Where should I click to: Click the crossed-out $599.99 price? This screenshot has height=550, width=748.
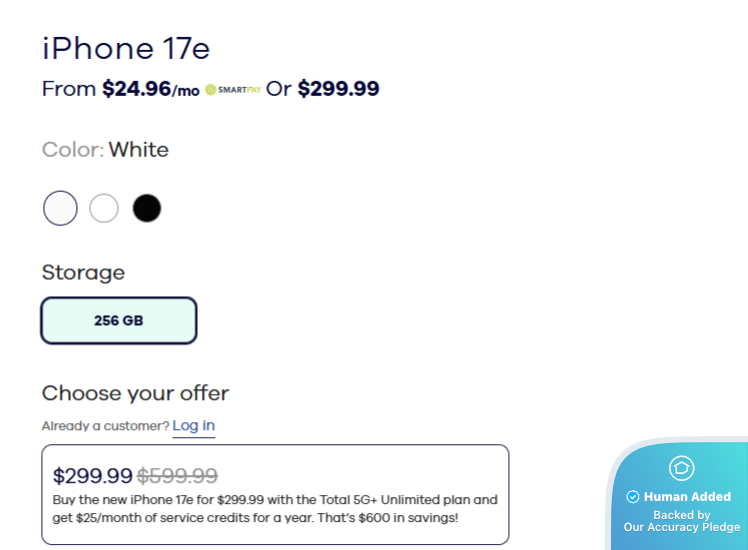click(177, 476)
